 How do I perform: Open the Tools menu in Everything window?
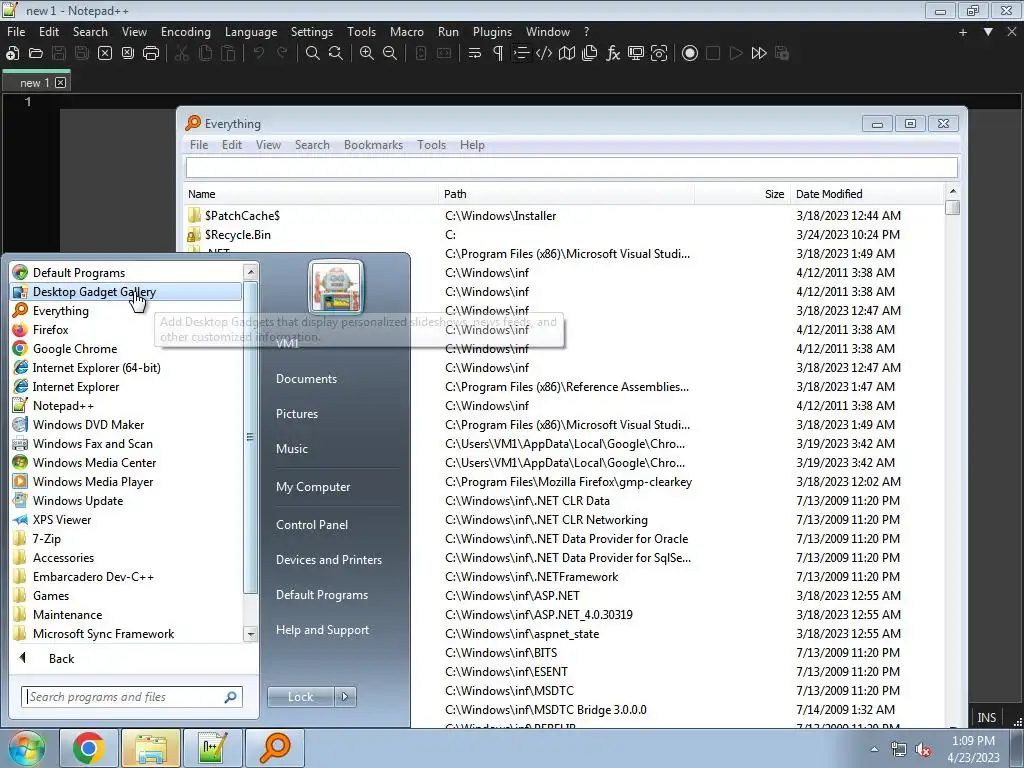tap(432, 145)
